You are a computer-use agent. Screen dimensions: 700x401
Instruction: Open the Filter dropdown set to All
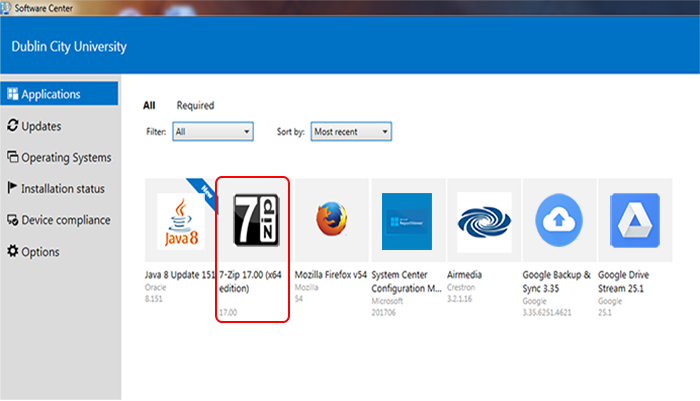point(213,132)
